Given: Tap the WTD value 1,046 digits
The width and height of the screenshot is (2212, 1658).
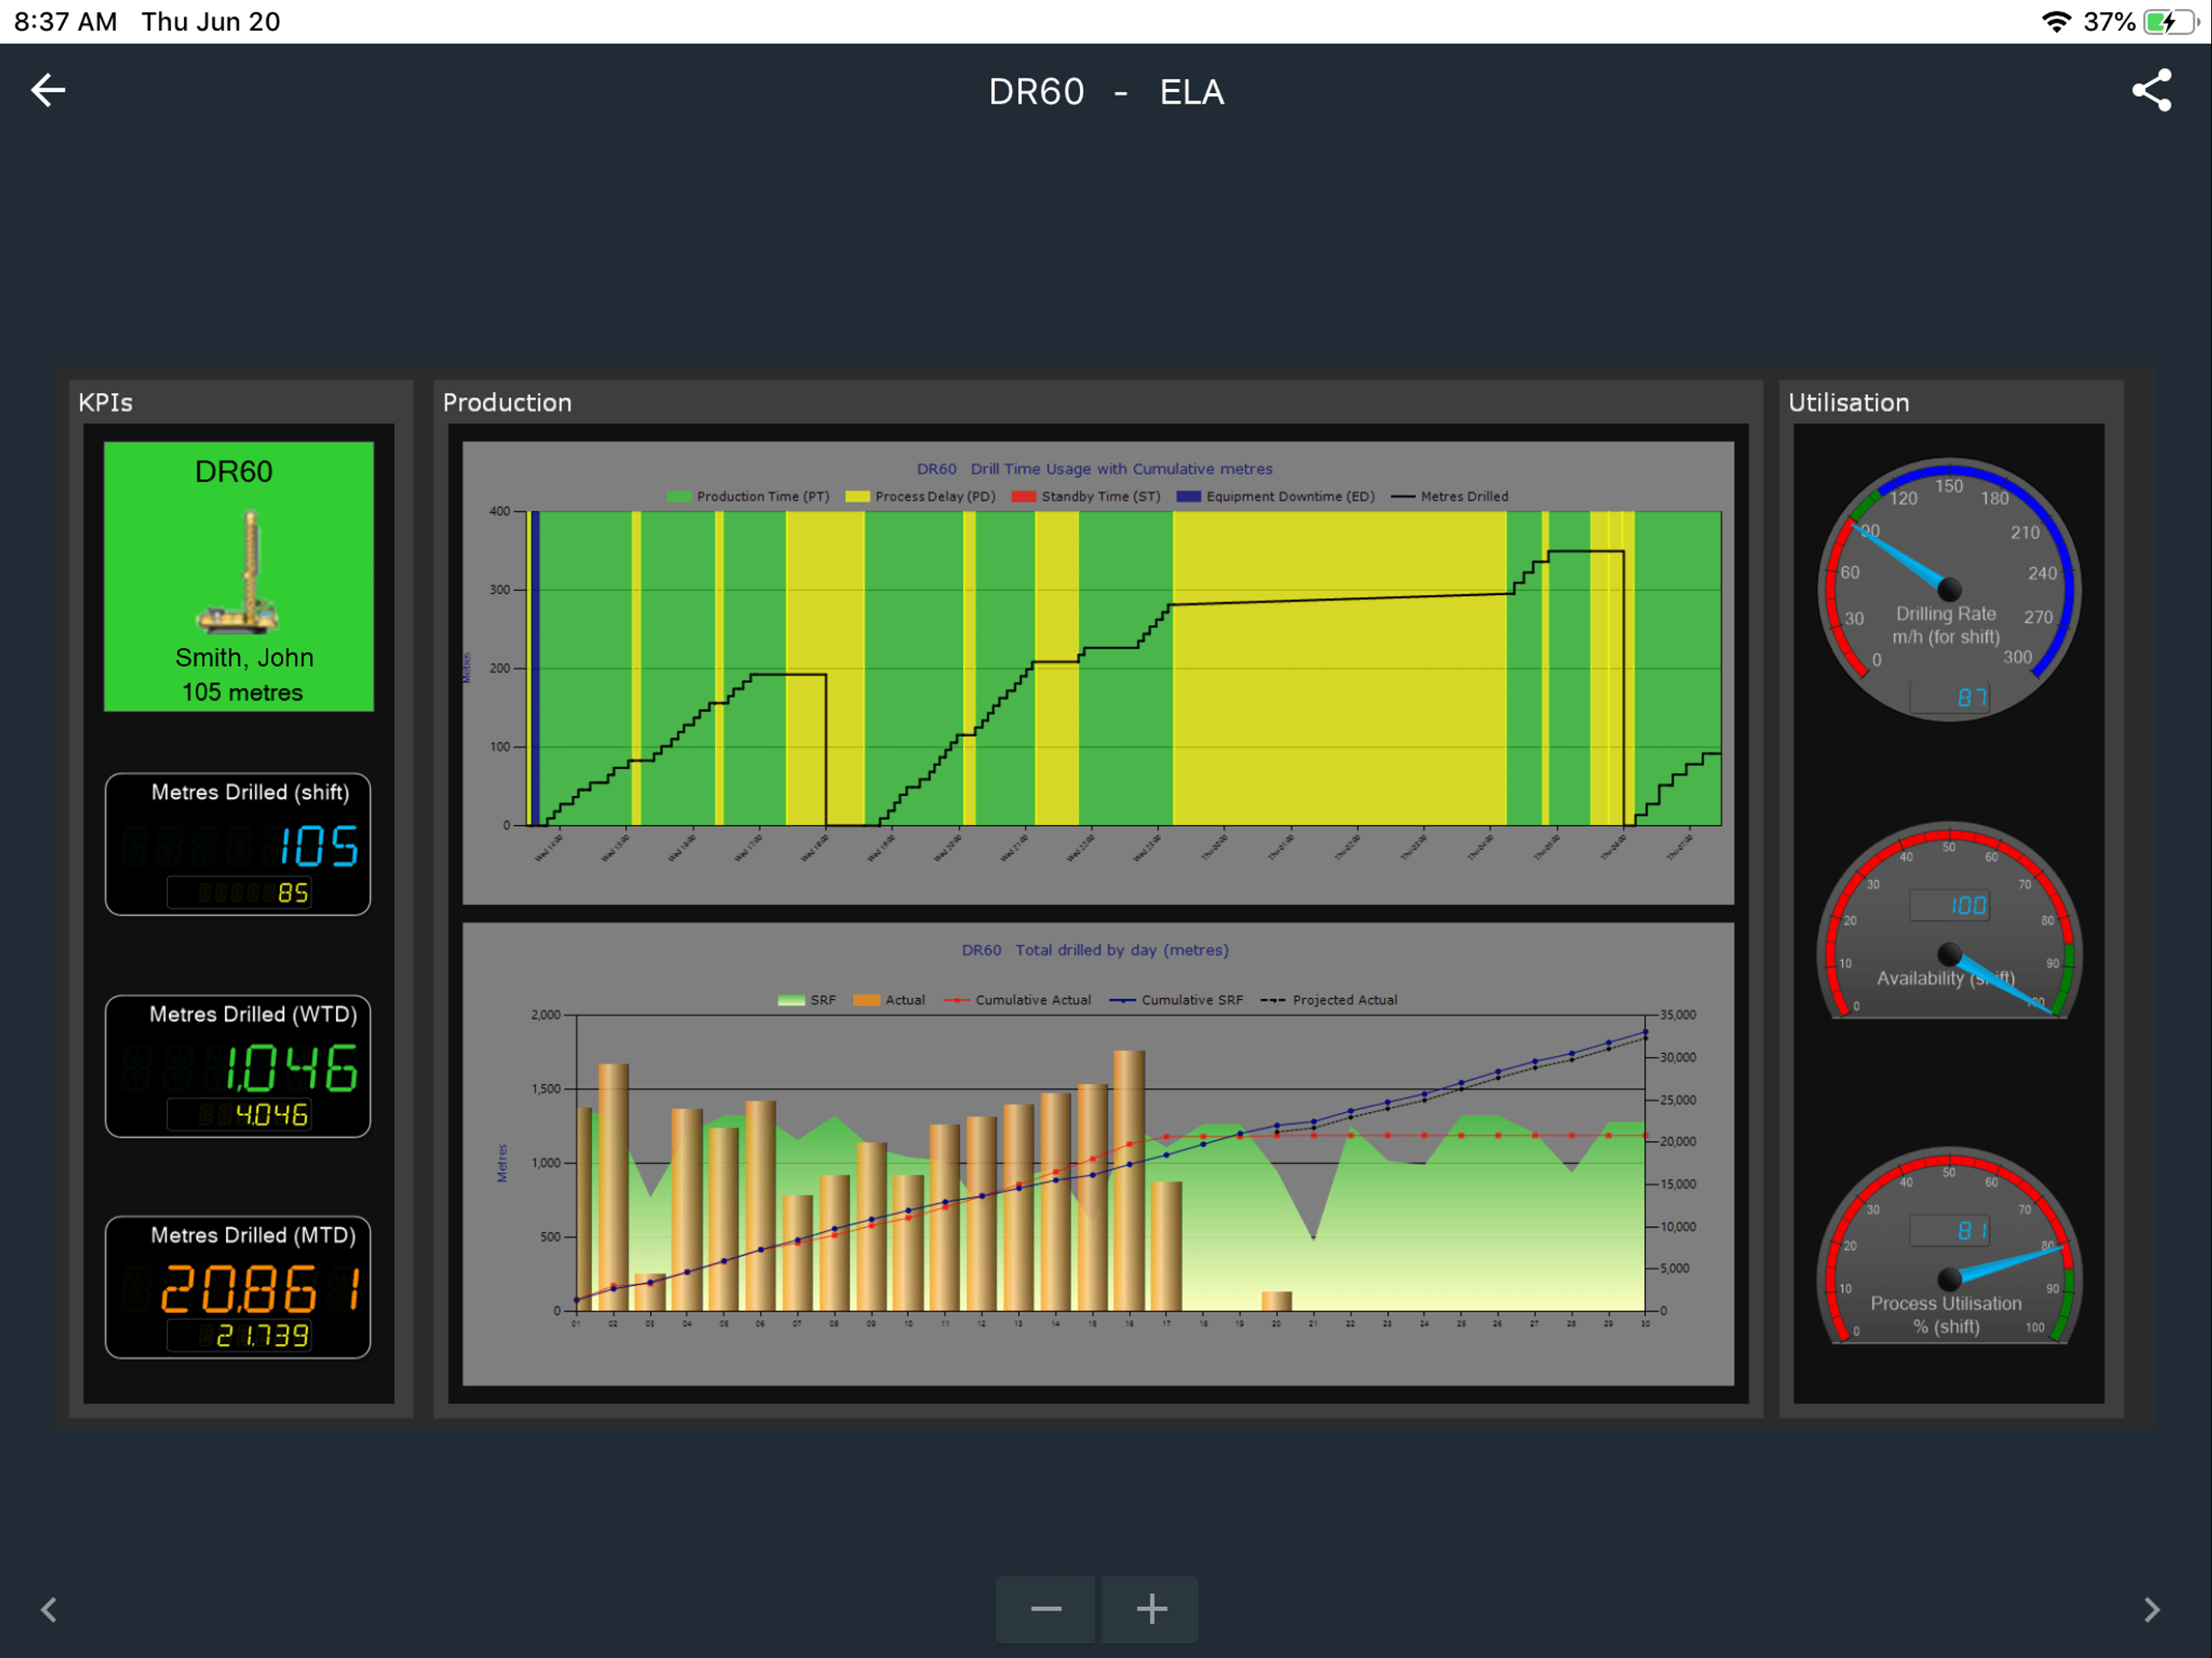Looking at the screenshot, I should (x=291, y=1068).
